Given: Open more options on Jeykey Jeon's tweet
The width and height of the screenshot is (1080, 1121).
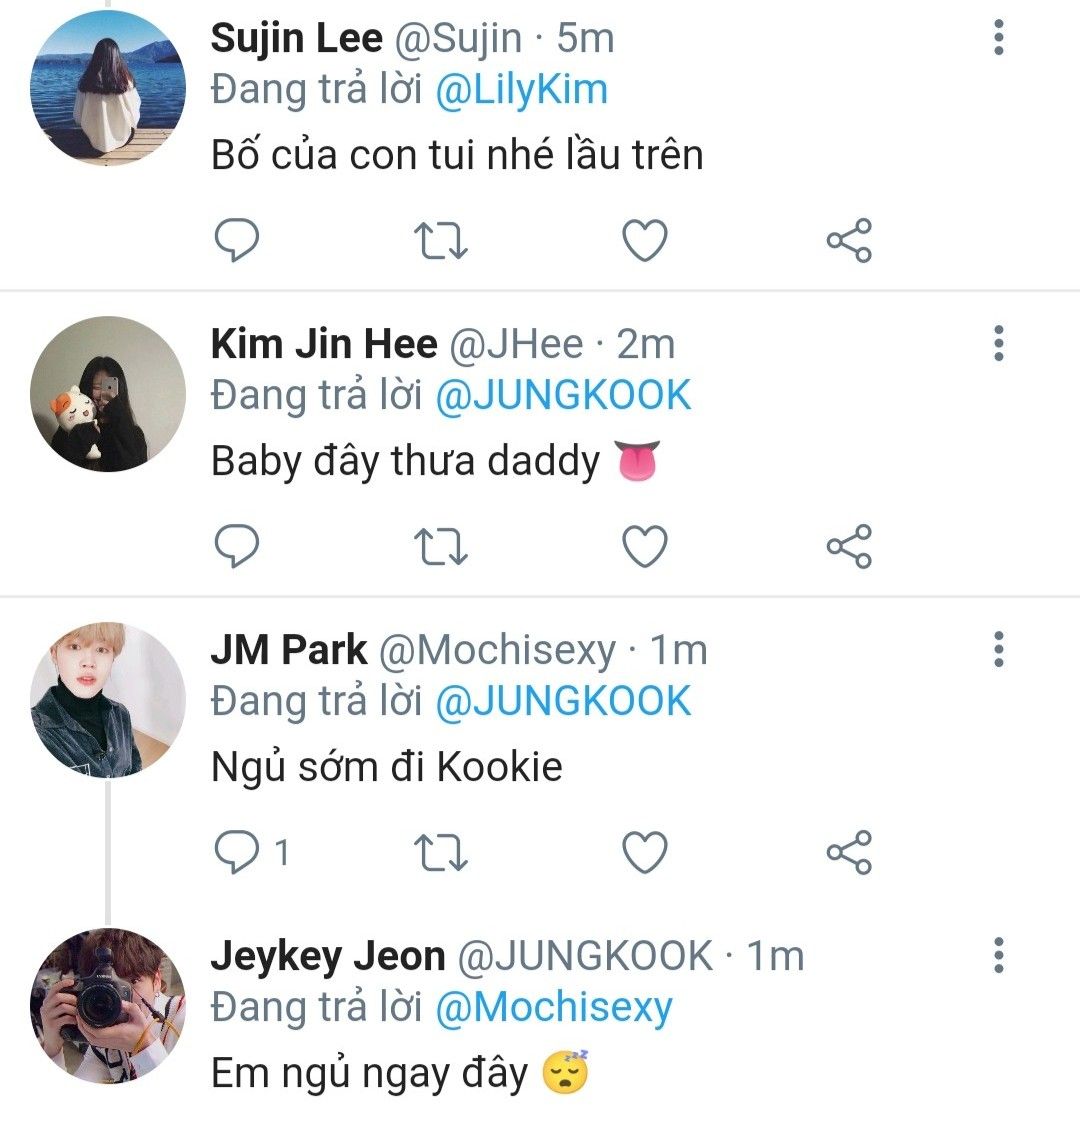Looking at the screenshot, I should [999, 955].
